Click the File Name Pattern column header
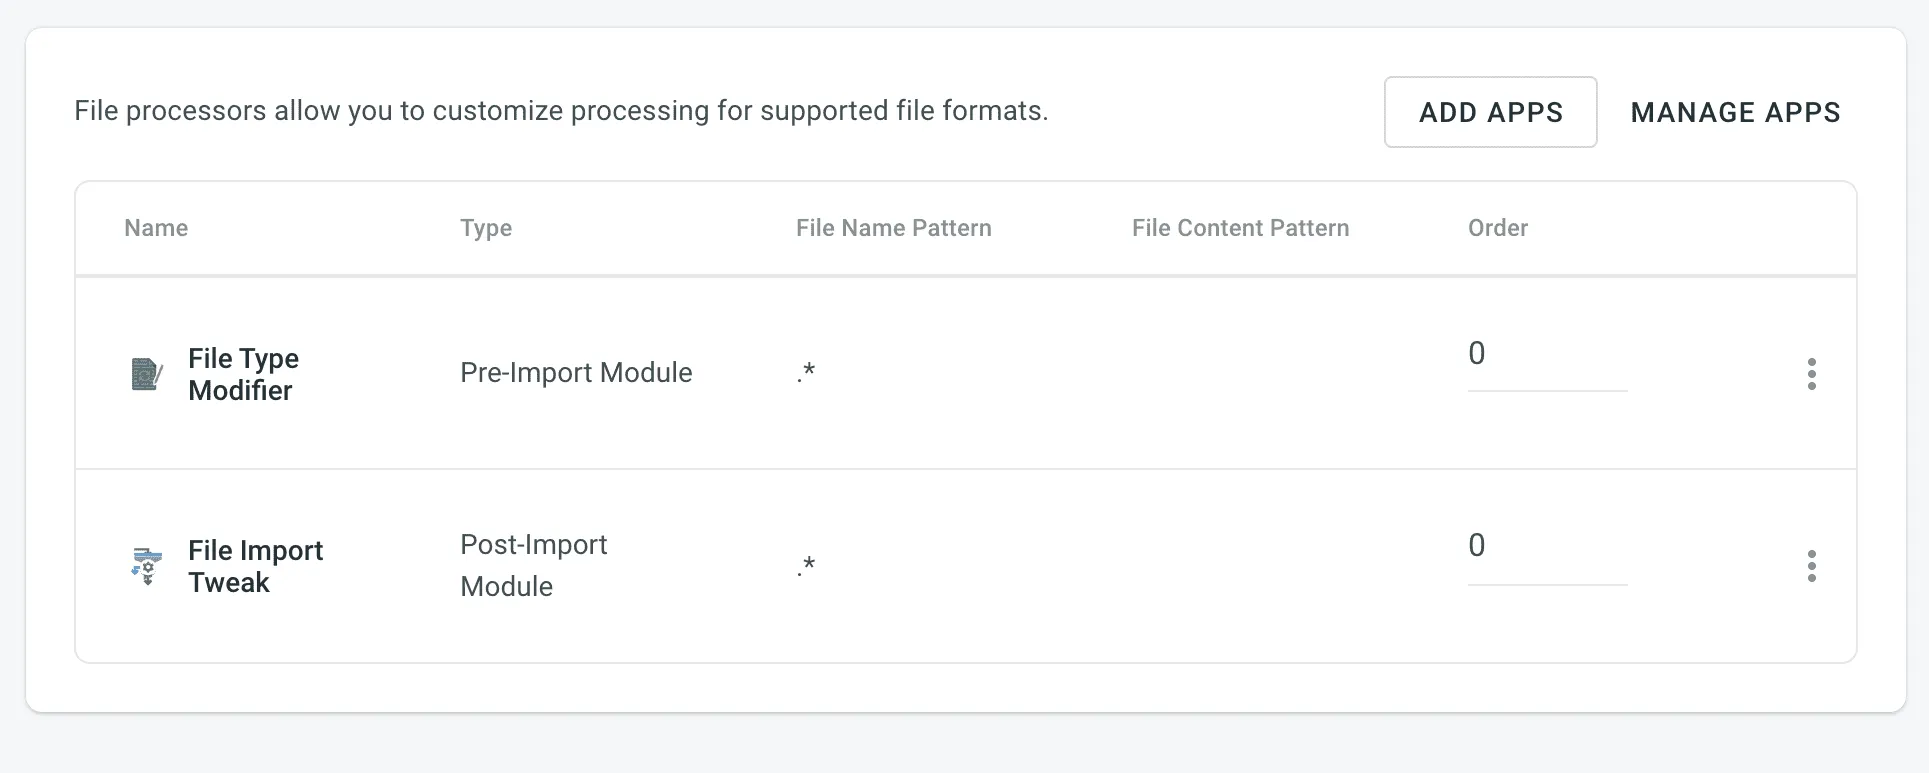The image size is (1929, 773). point(893,228)
